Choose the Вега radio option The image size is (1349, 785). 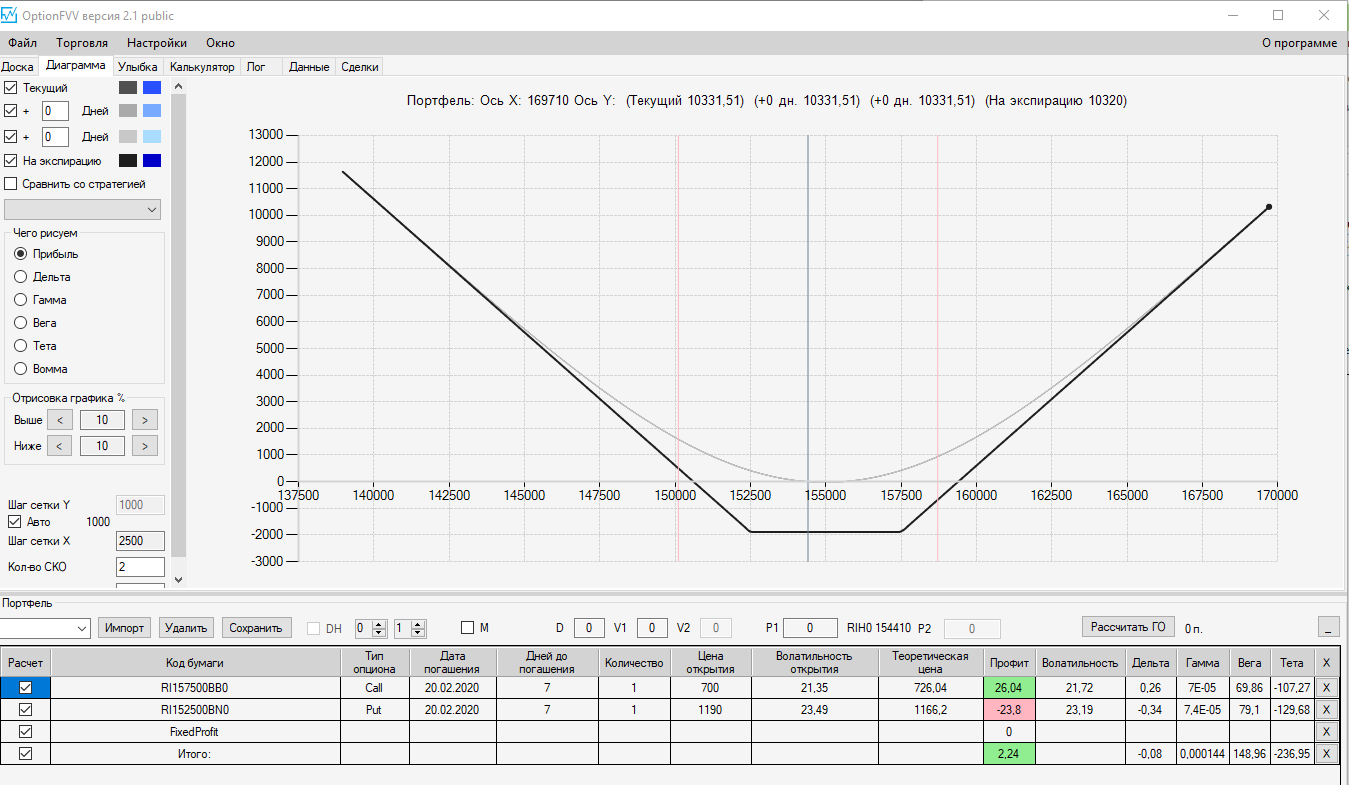coord(20,323)
